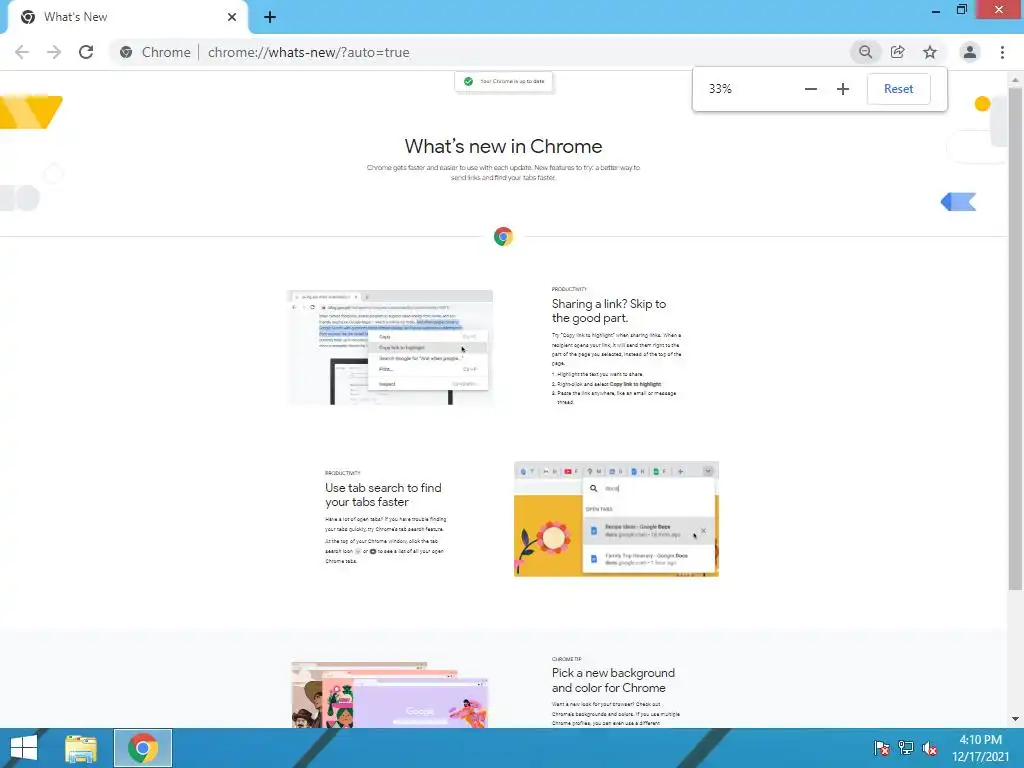Click the copy link to highlight screenshot

point(390,347)
